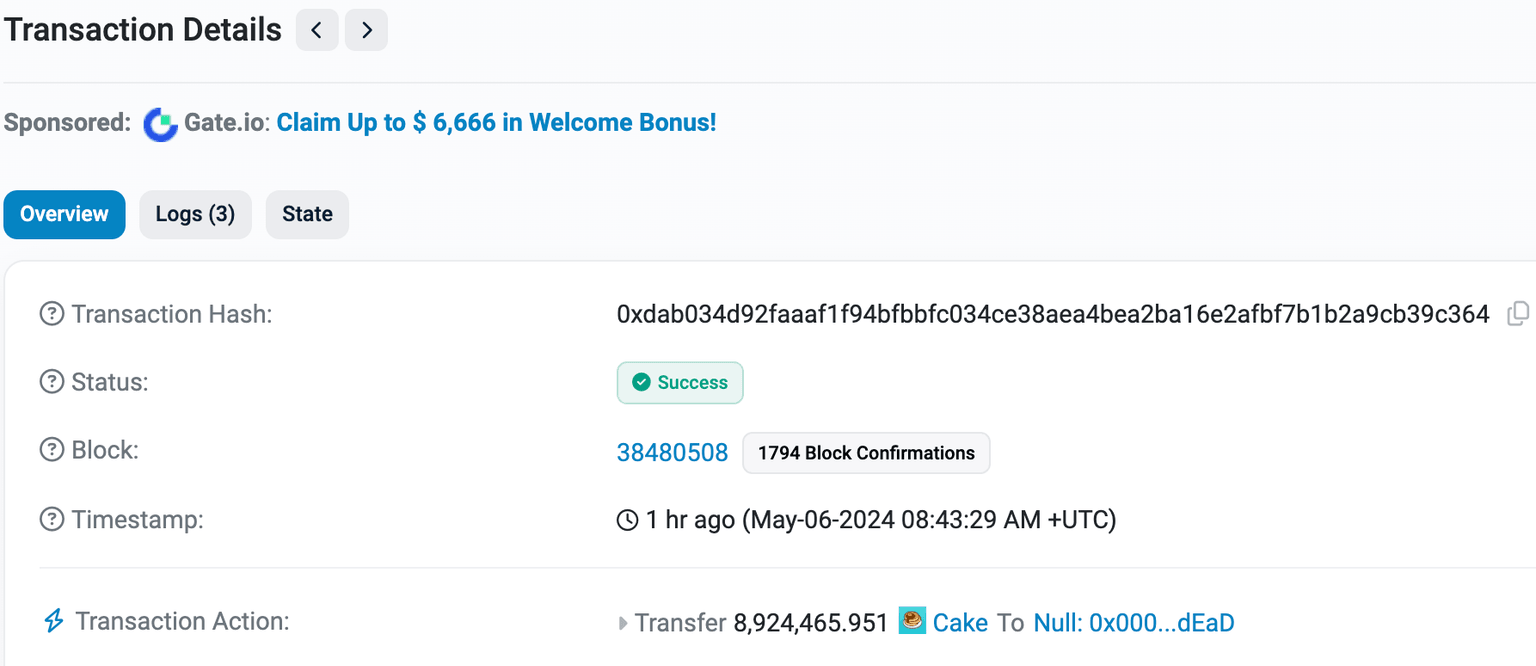This screenshot has height=666, width=1536.
Task: Click help icon beside Block
Action: point(51,450)
